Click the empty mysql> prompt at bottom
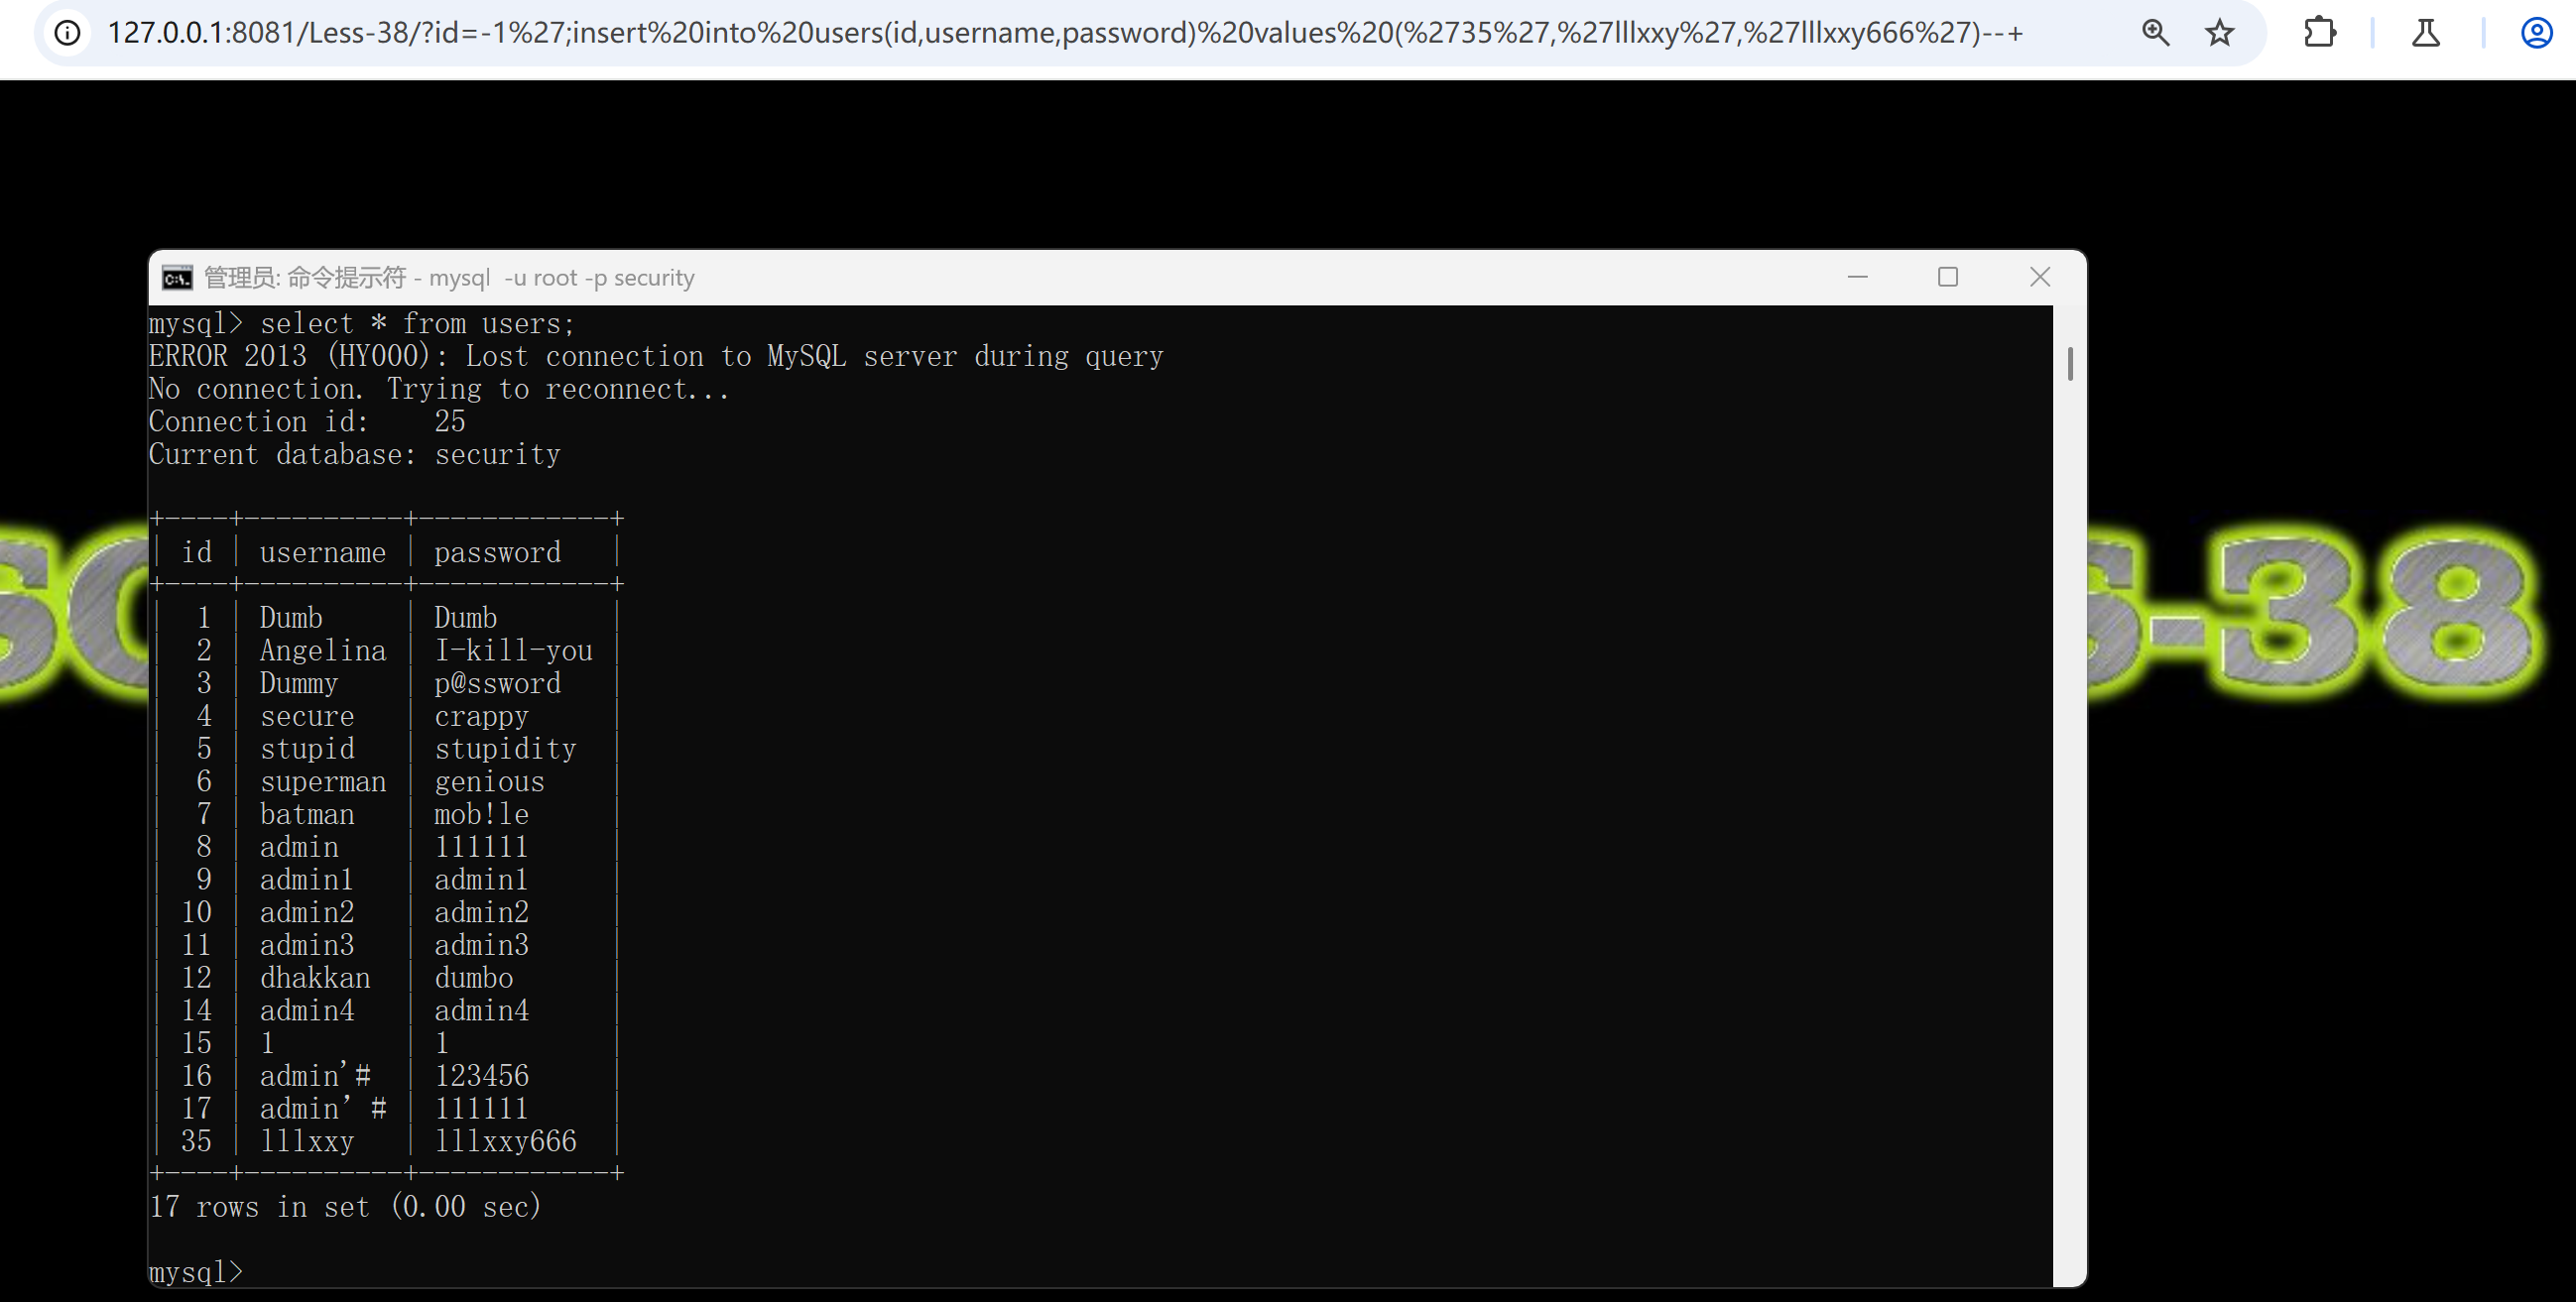Screen dimensions: 2576x1302 196,1271
